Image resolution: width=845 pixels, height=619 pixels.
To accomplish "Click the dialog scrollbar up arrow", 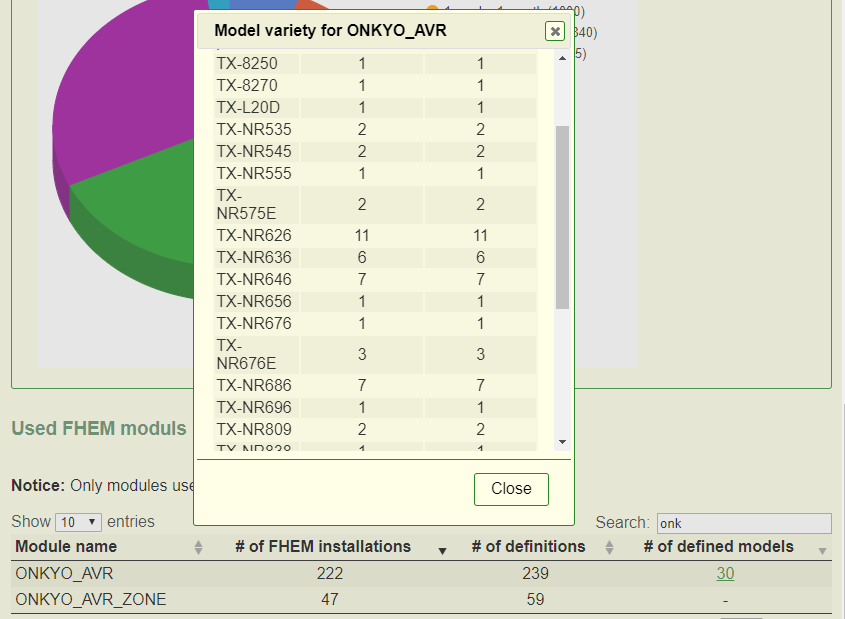I will point(563,58).
